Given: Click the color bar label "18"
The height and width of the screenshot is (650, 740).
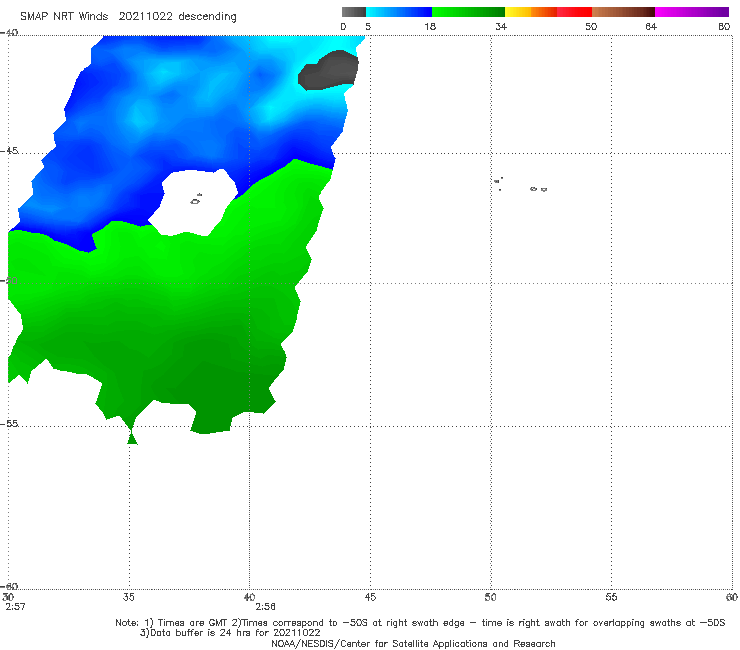Looking at the screenshot, I should coord(430,27).
